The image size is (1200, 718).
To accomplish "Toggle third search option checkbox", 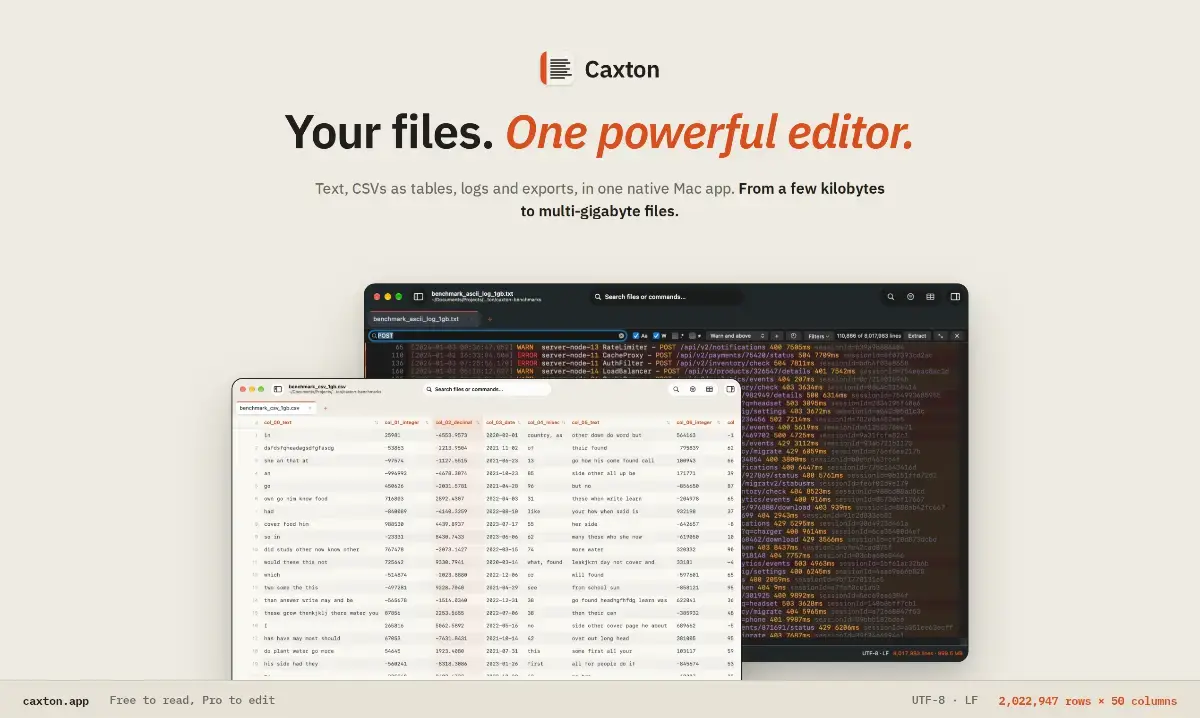I will click(x=675, y=336).
